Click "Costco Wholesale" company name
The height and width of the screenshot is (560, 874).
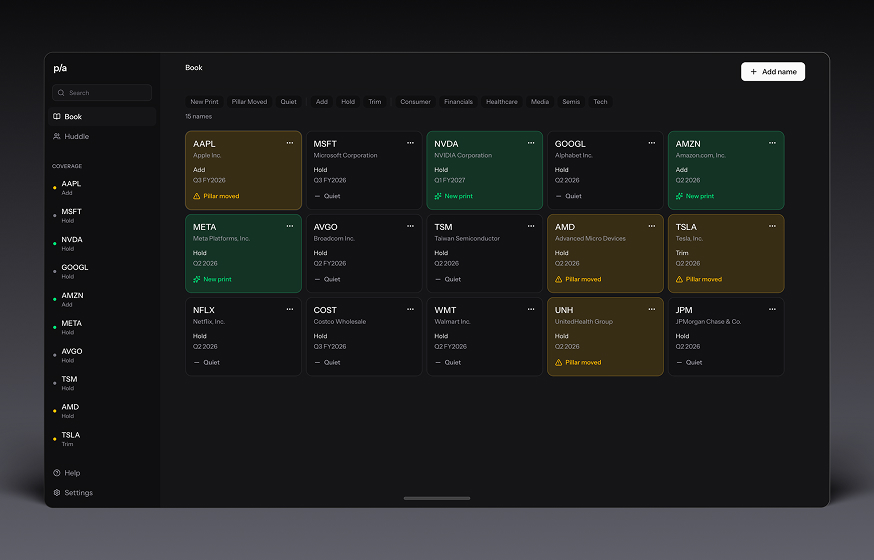339,322
